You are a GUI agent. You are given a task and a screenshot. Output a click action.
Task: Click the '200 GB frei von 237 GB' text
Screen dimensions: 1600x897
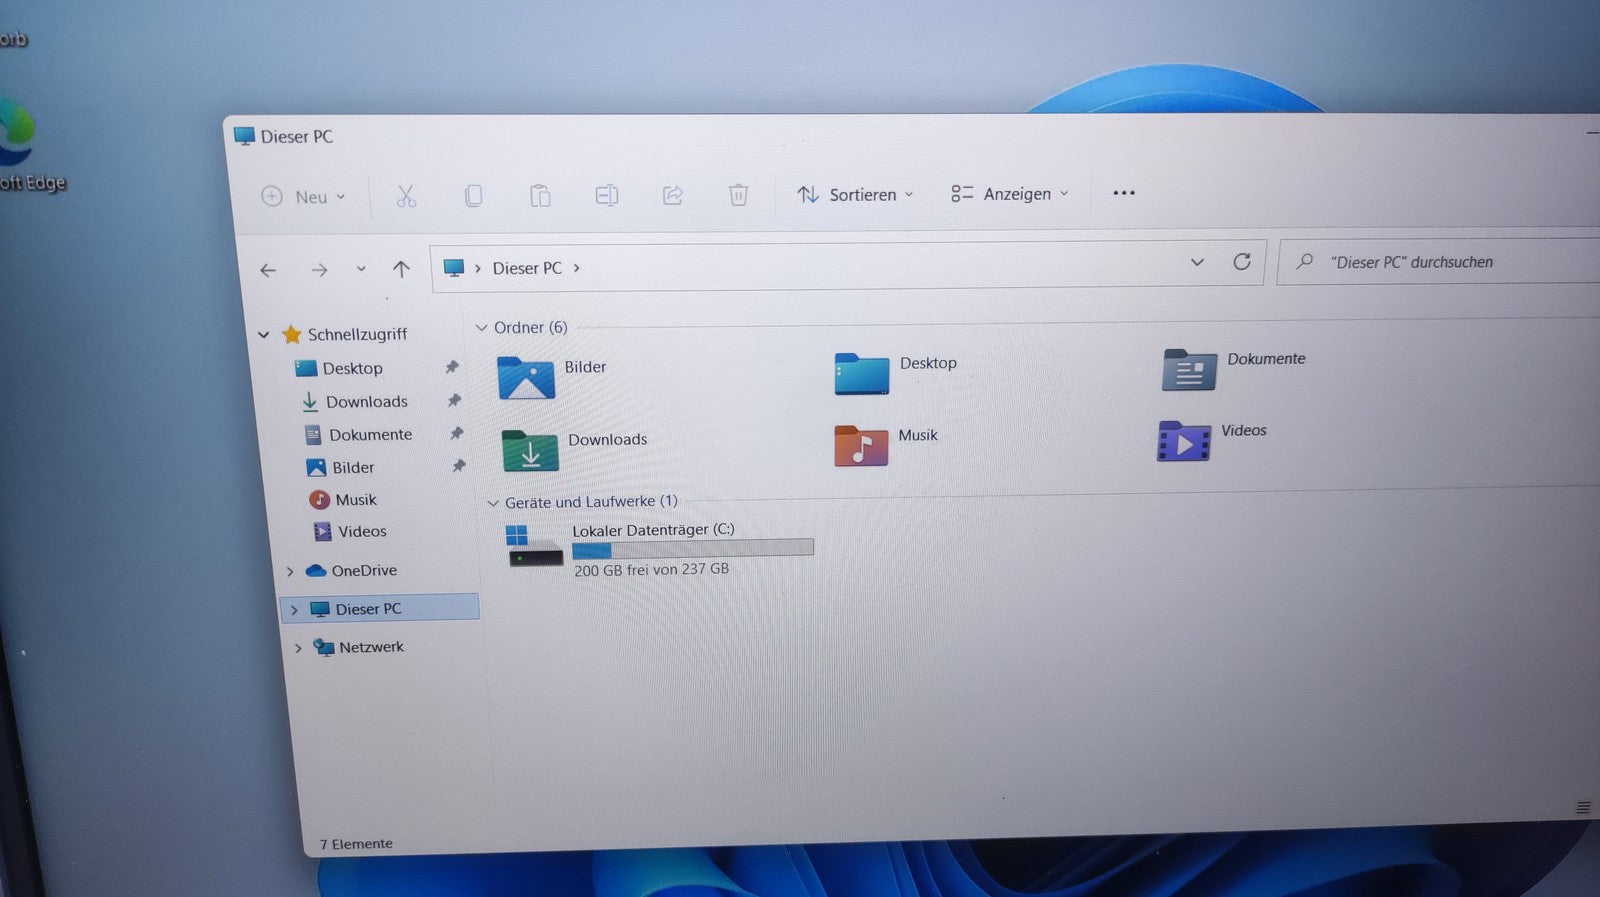651,569
